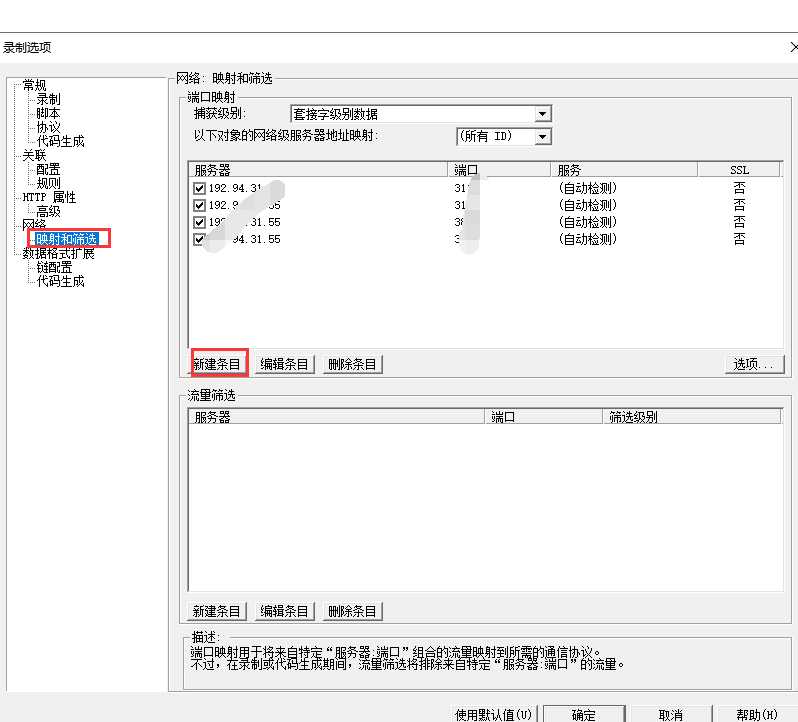Select the 关联 tree node
Image resolution: width=798 pixels, height=722 pixels.
coord(34,155)
